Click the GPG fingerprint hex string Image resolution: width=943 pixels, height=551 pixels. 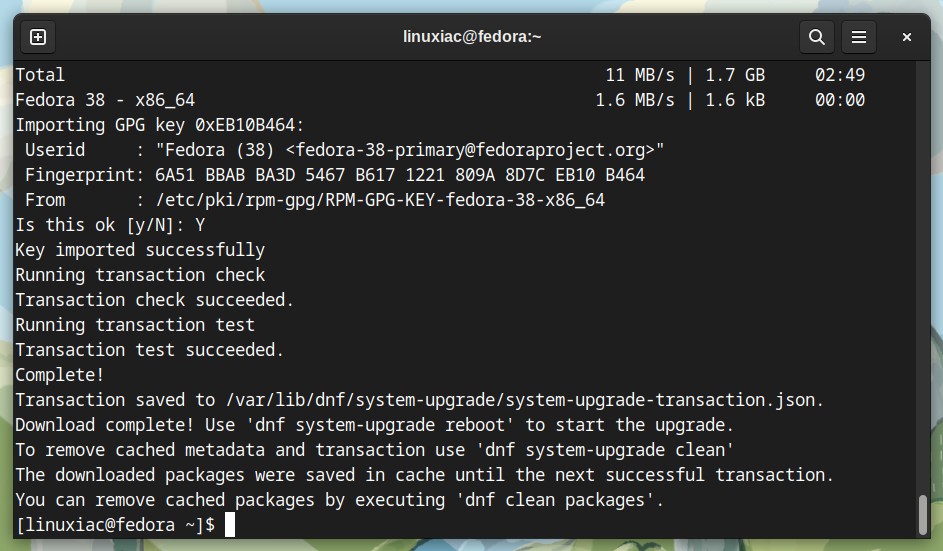click(400, 175)
